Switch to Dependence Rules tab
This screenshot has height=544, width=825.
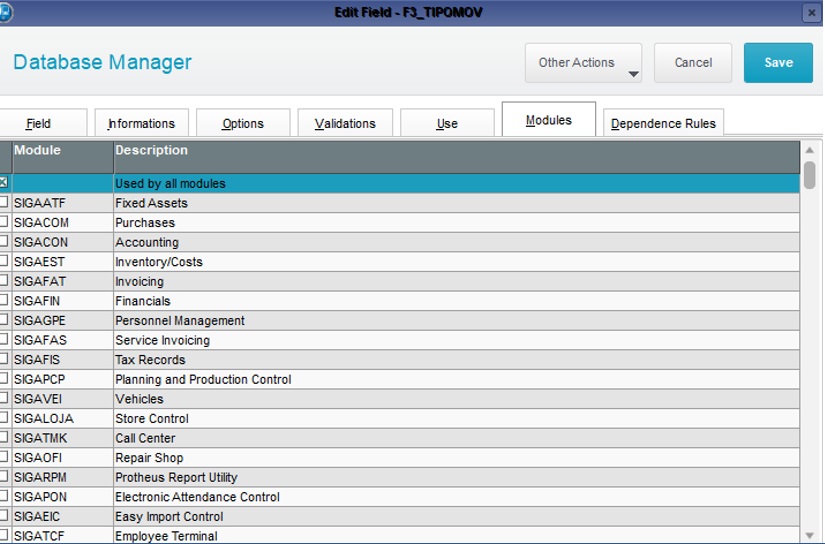[663, 124]
